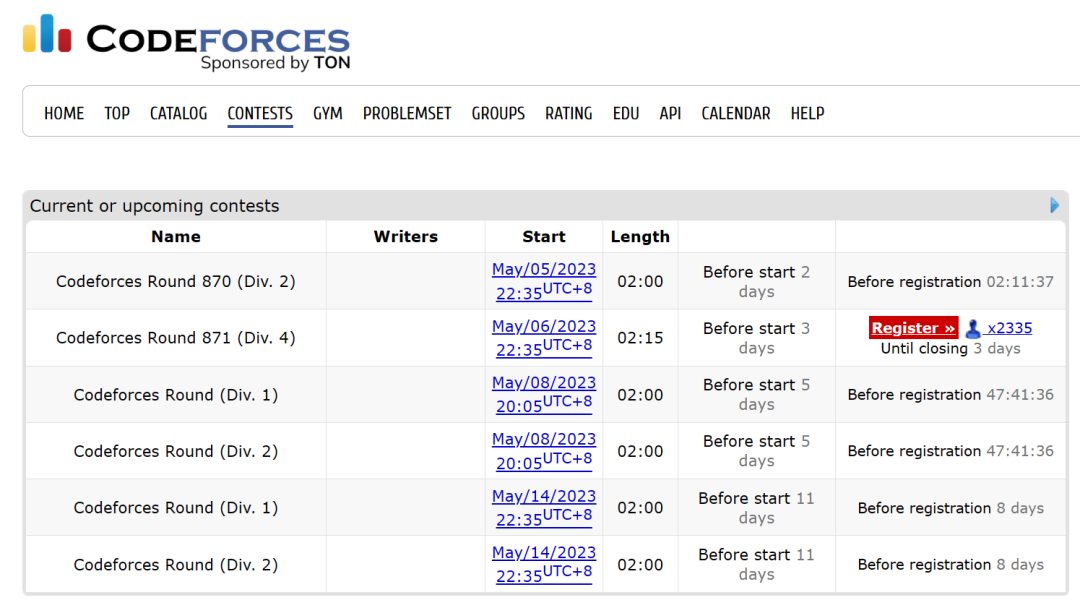Click Before start 3 days cell

coord(756,338)
